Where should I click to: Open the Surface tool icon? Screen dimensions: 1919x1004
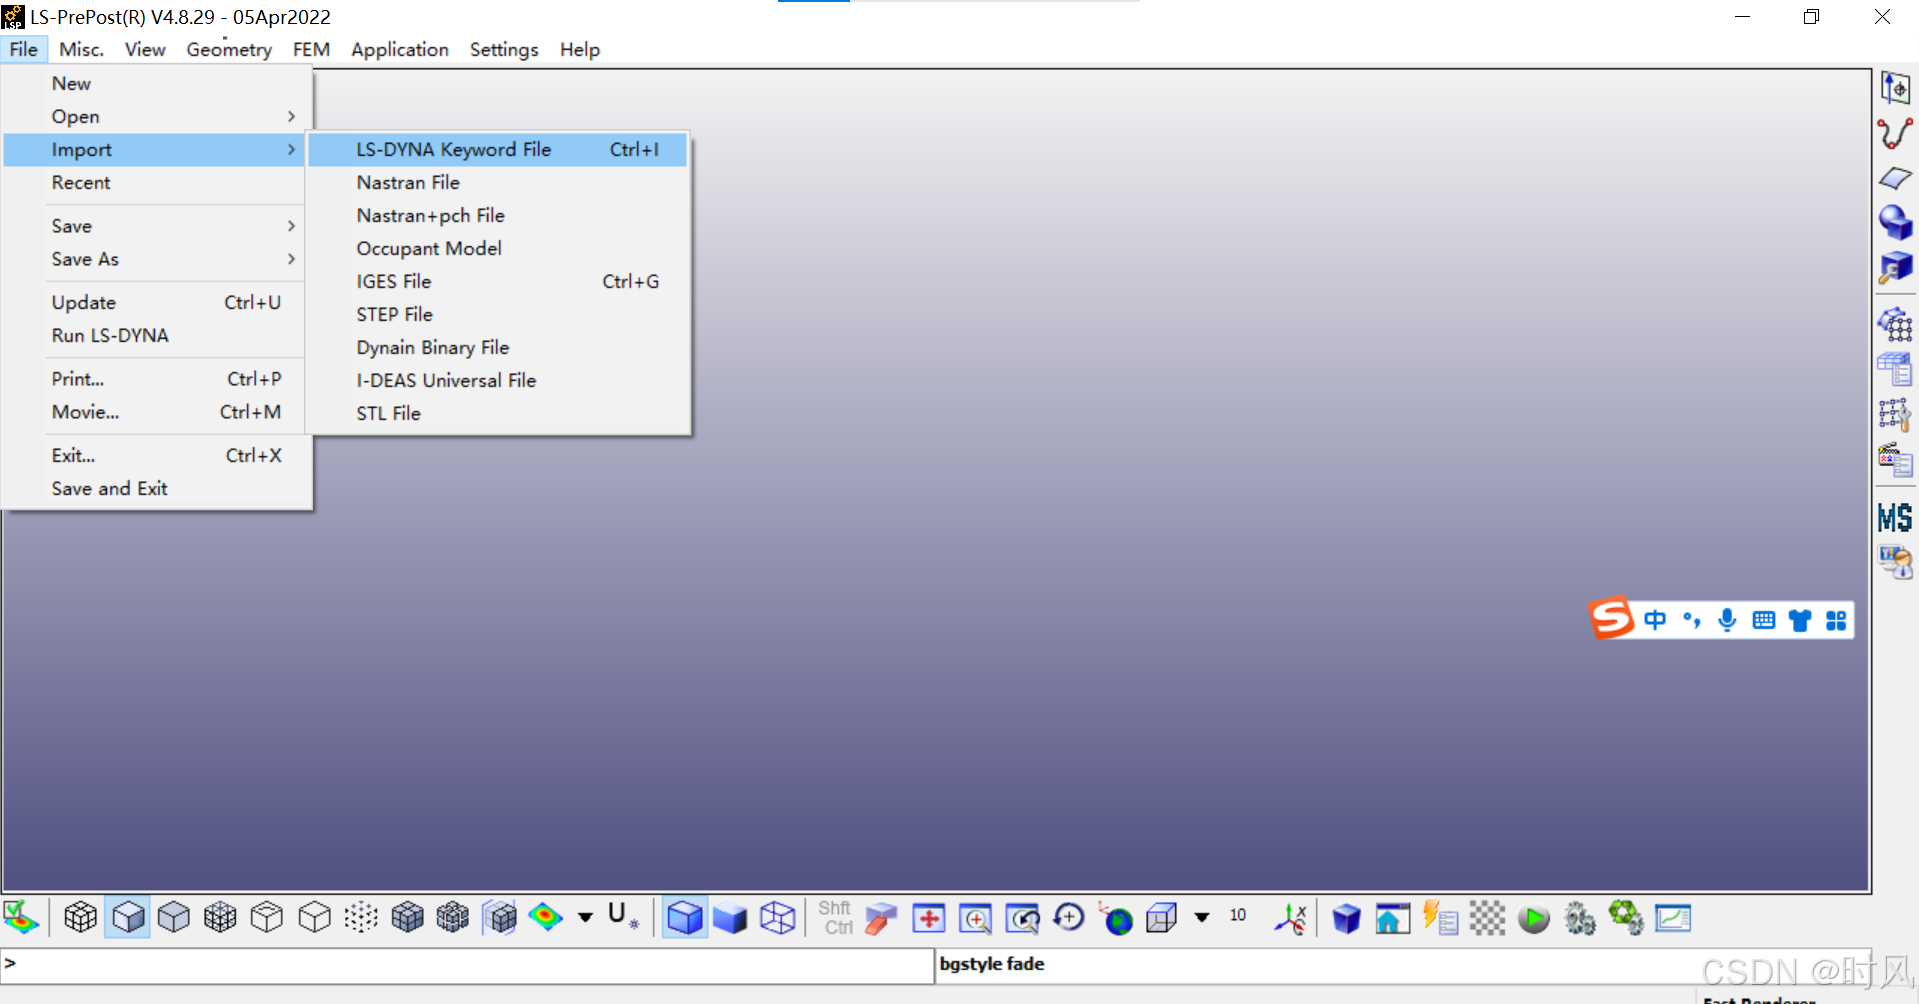(x=1895, y=178)
